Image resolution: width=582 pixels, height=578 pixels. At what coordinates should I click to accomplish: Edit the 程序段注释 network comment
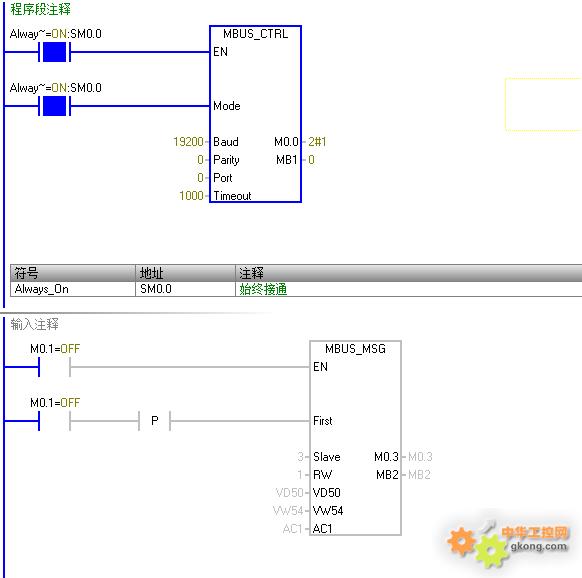pos(40,9)
